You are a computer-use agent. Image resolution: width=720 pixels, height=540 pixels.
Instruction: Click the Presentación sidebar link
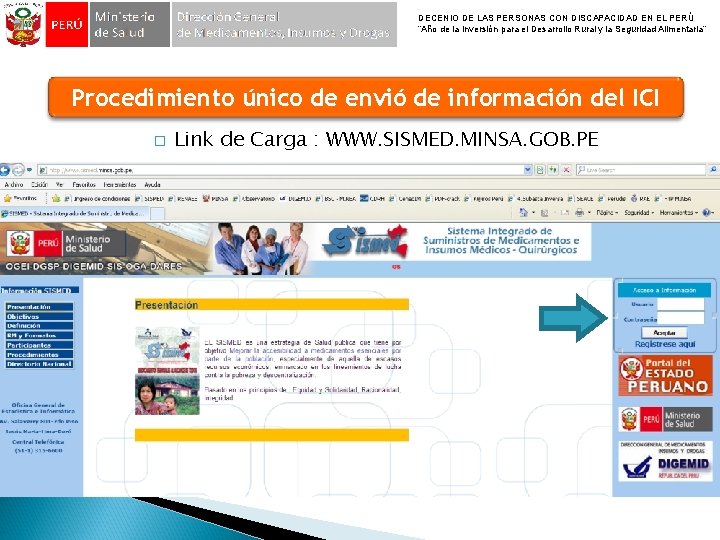(39, 307)
